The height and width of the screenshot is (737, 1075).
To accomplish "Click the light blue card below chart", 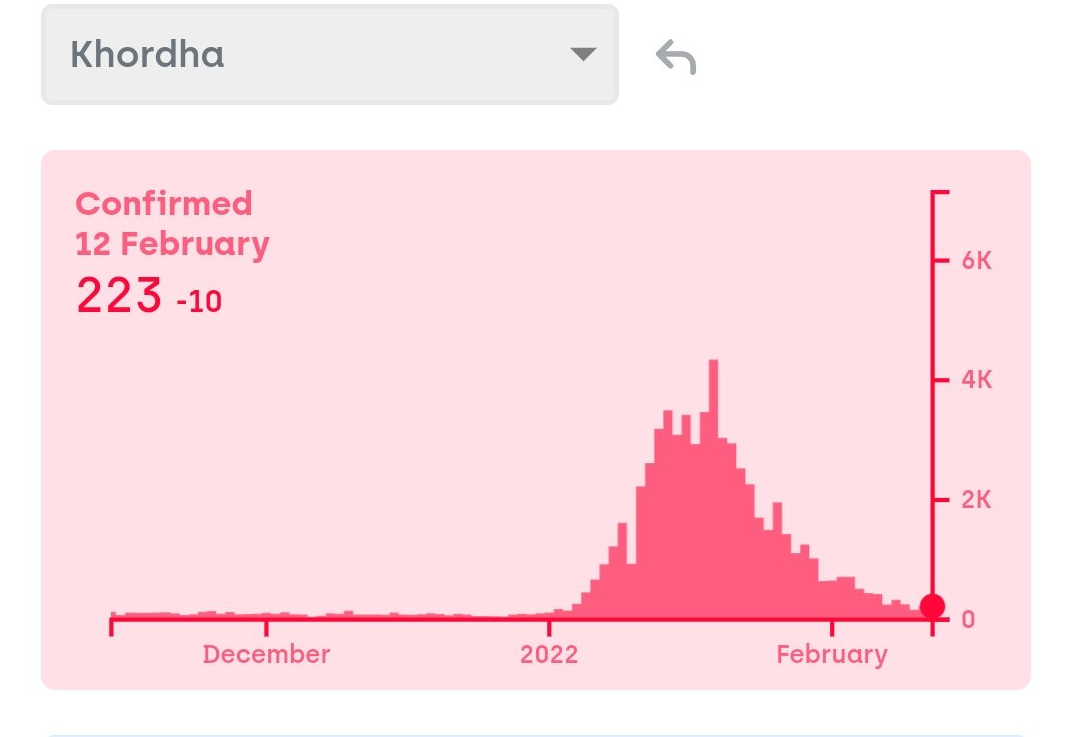I will point(536,734).
